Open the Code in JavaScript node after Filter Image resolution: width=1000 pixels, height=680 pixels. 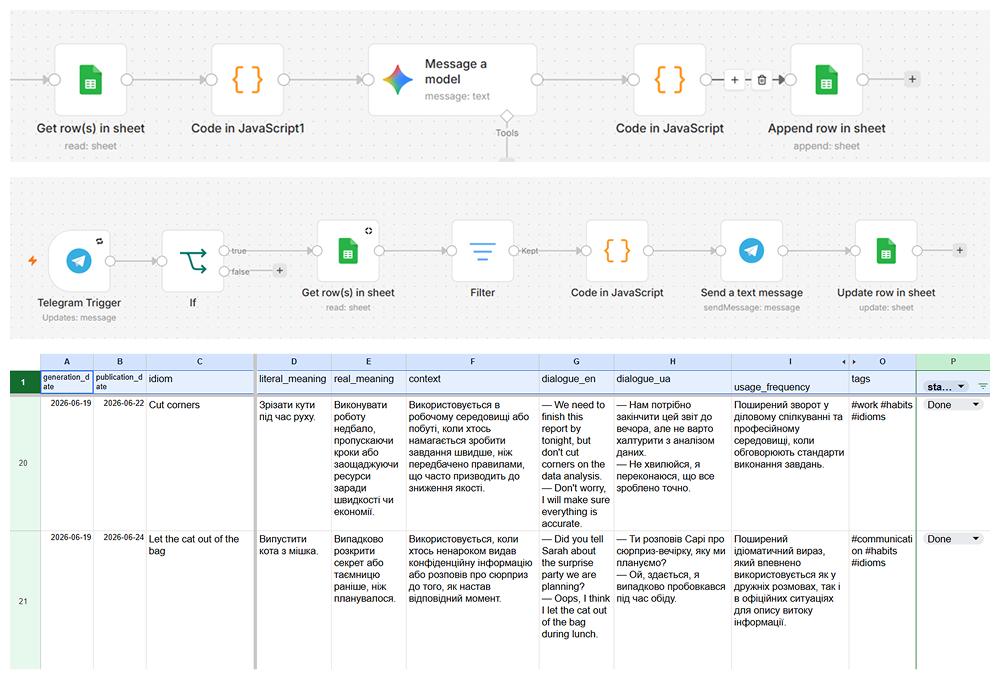coord(617,251)
